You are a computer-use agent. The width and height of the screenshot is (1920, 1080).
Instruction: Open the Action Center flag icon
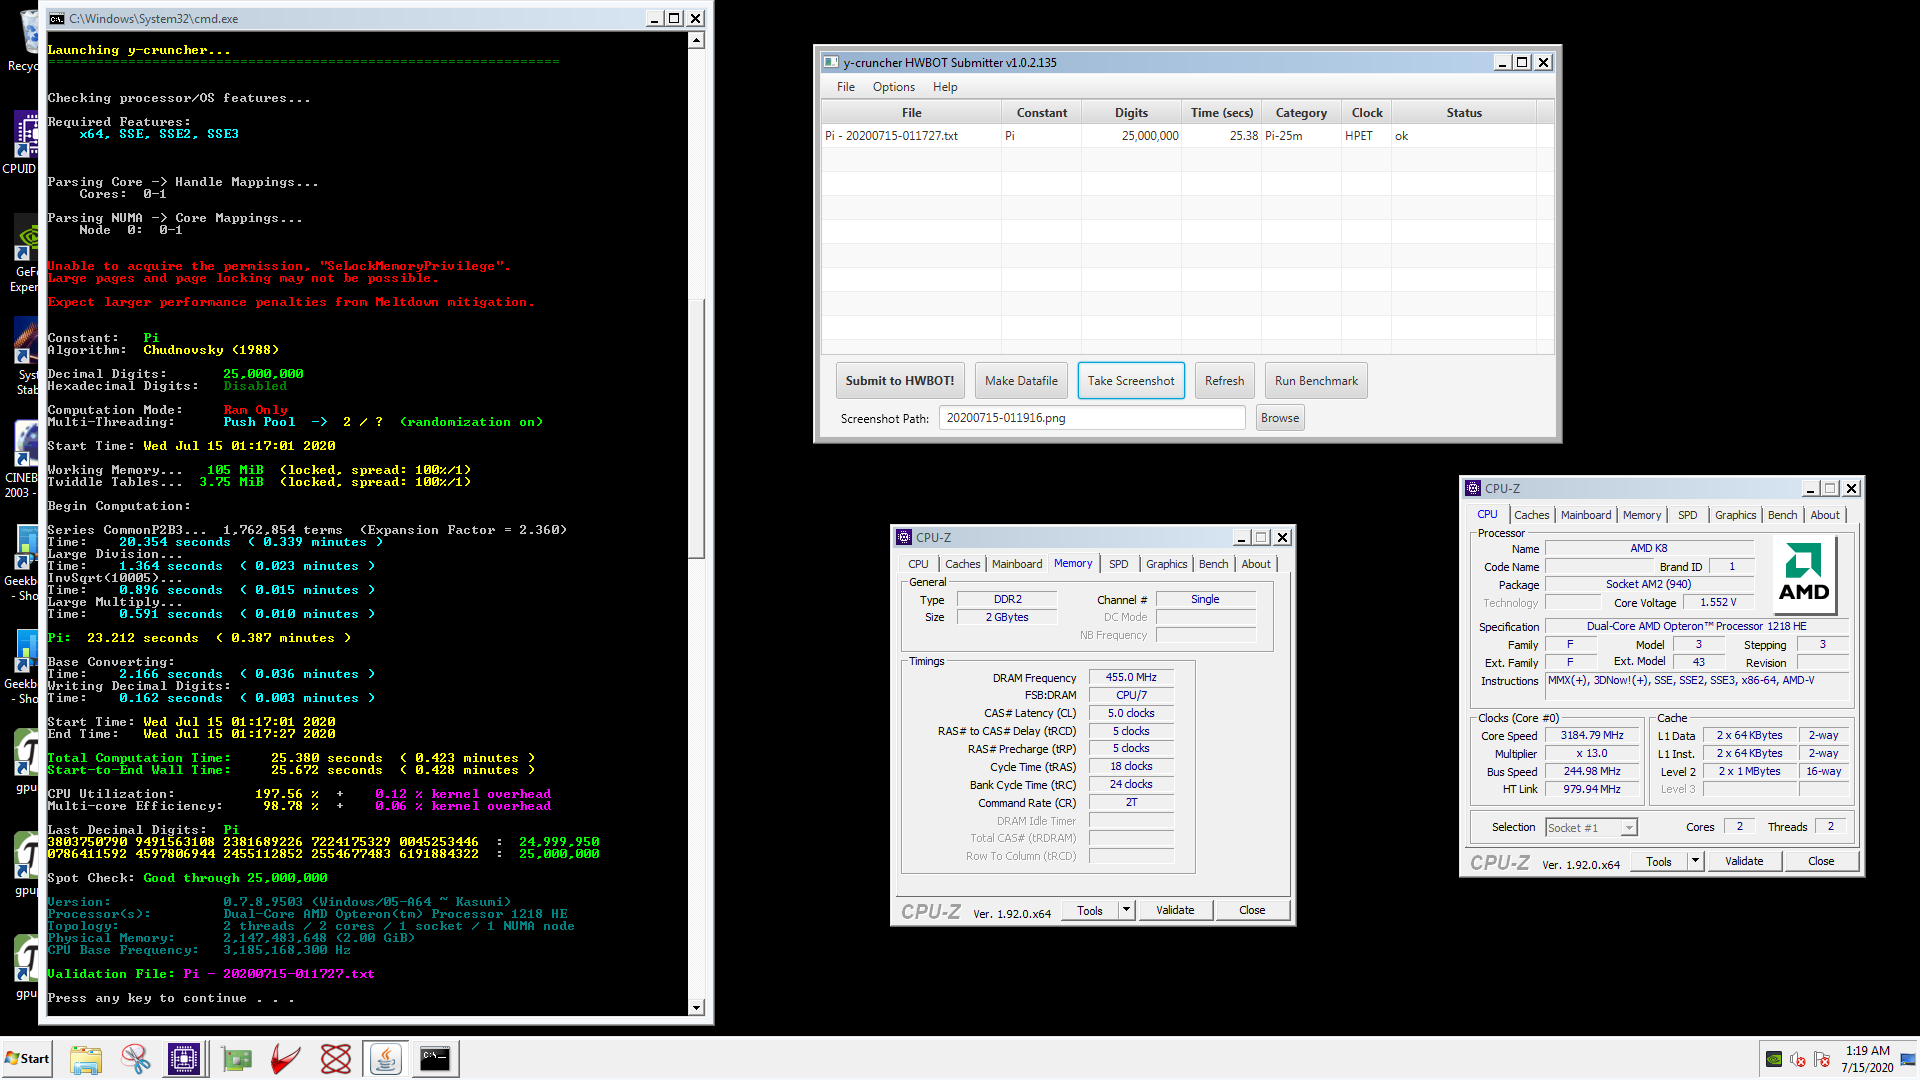[1821, 1059]
